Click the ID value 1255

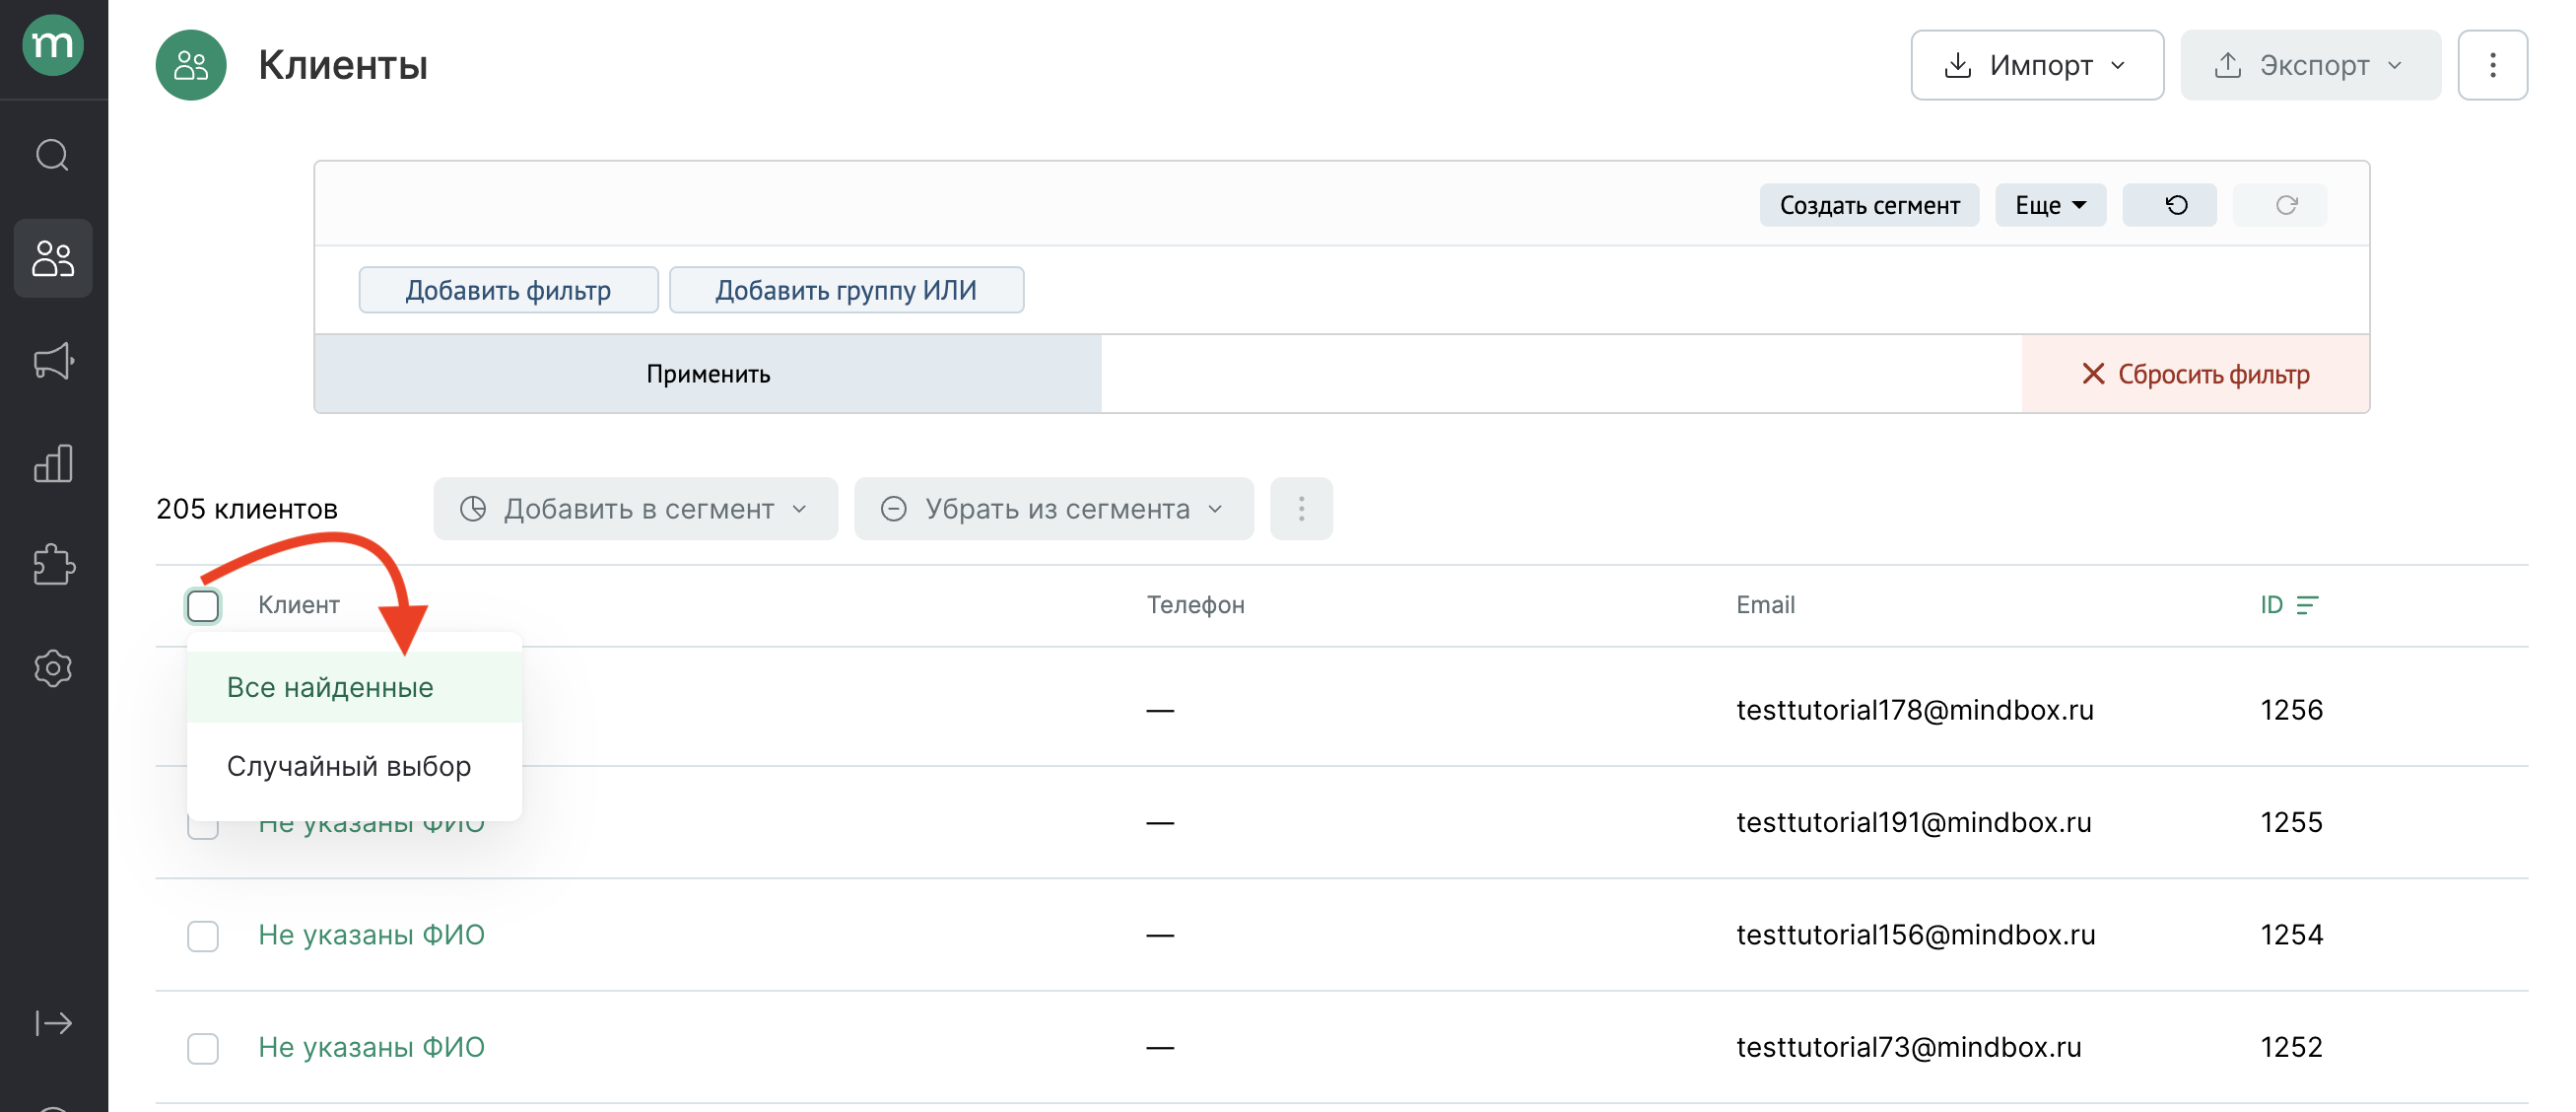pos(2291,822)
